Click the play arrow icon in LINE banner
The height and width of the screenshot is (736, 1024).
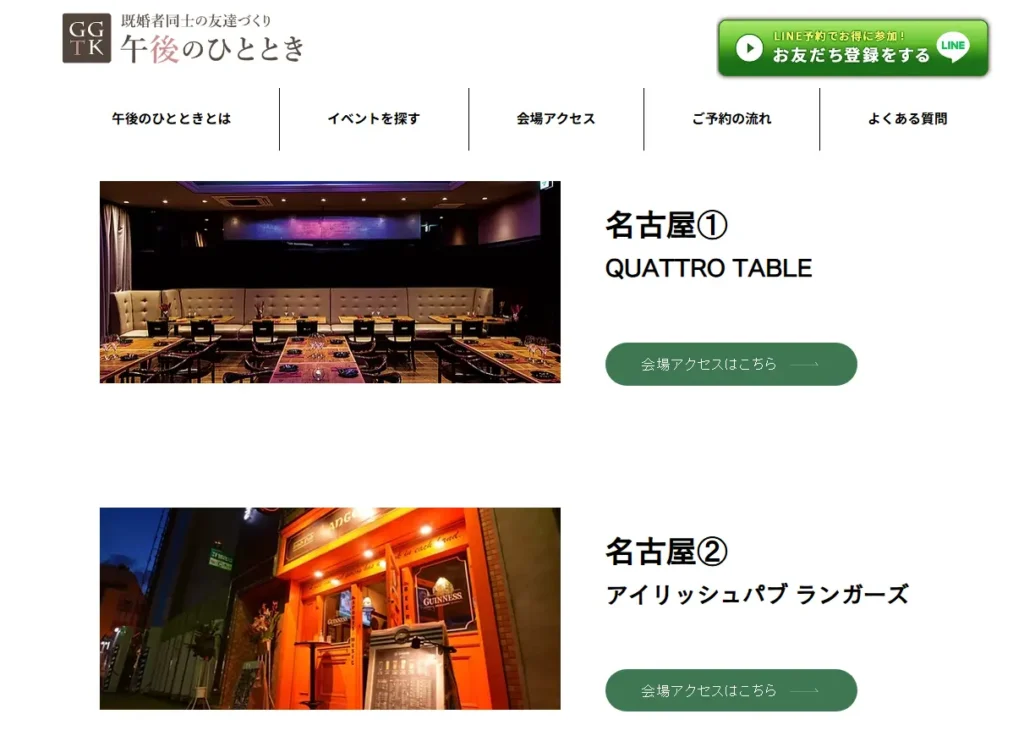(x=749, y=48)
